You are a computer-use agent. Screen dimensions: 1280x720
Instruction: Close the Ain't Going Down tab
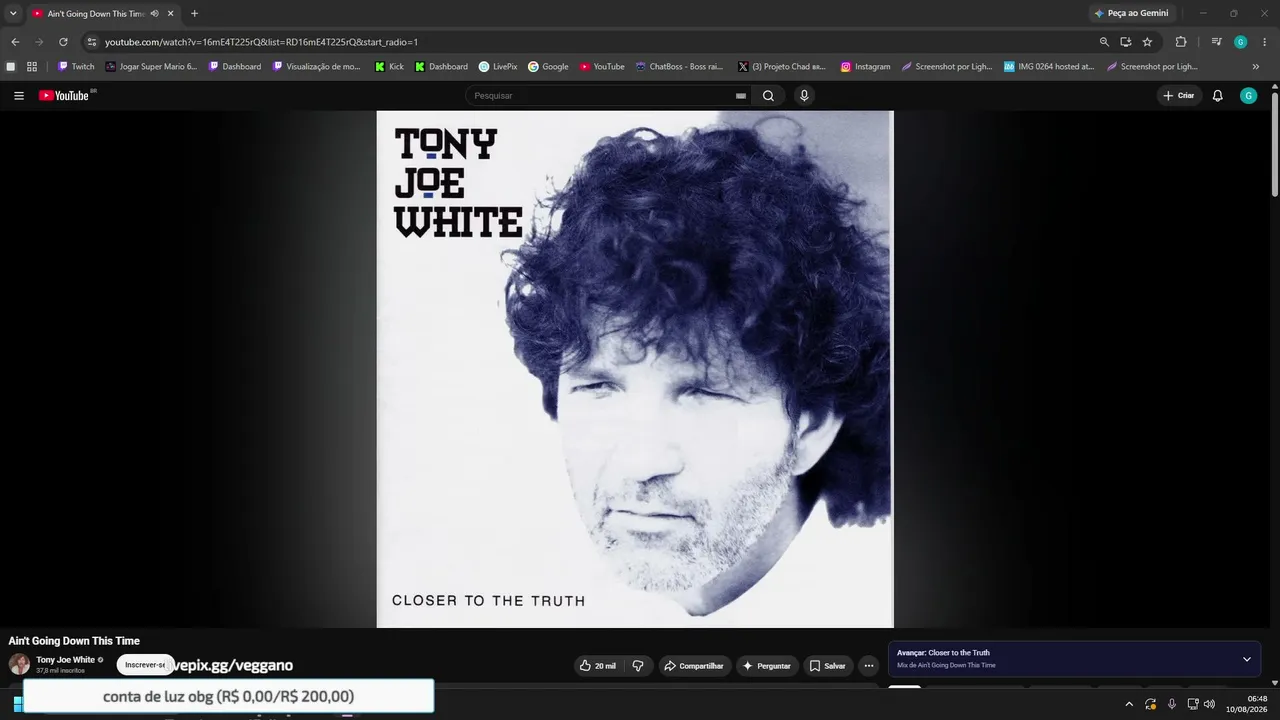(x=170, y=14)
